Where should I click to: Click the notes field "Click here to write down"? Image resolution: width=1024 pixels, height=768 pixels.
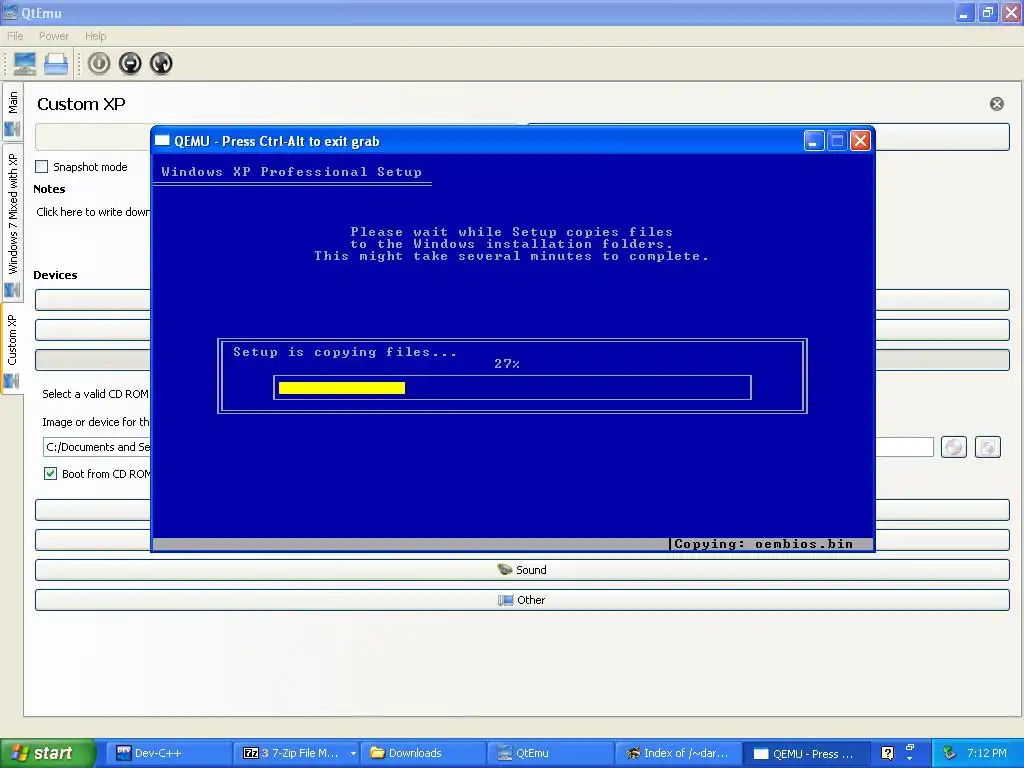click(93, 212)
